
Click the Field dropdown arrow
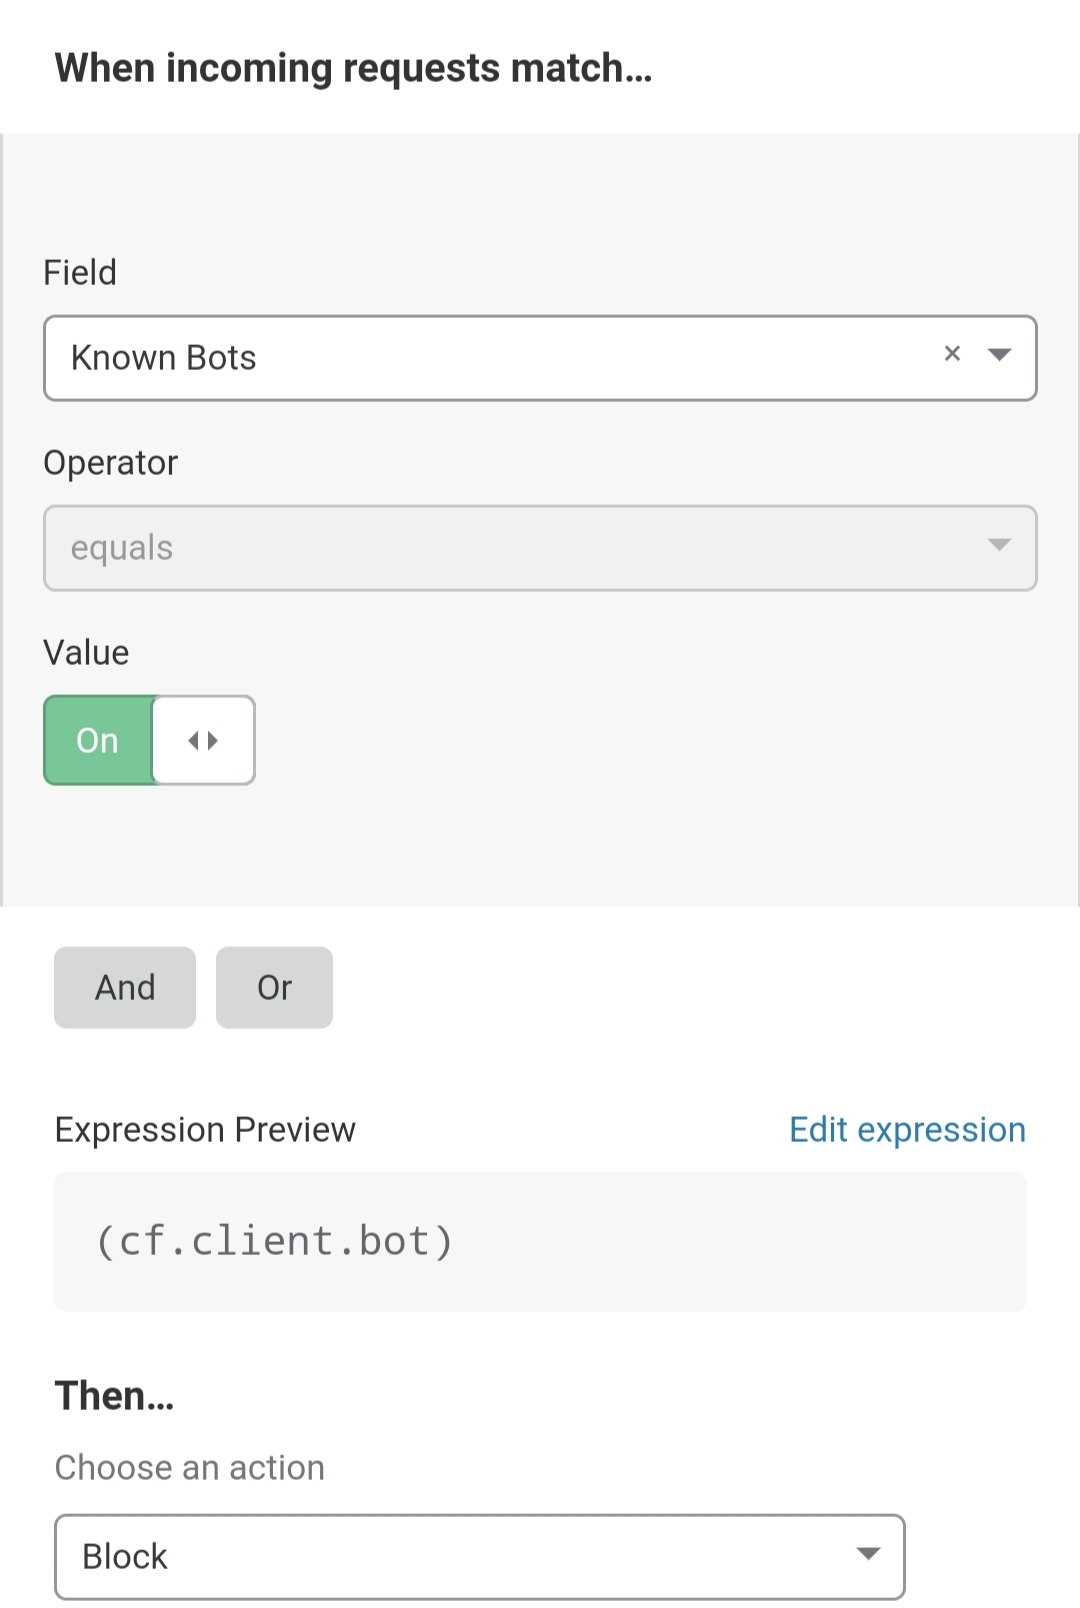pos(999,355)
